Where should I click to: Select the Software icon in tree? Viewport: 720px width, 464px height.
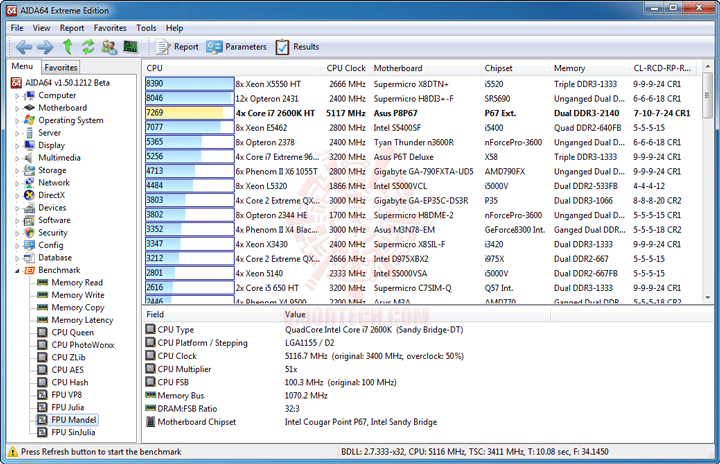29,220
